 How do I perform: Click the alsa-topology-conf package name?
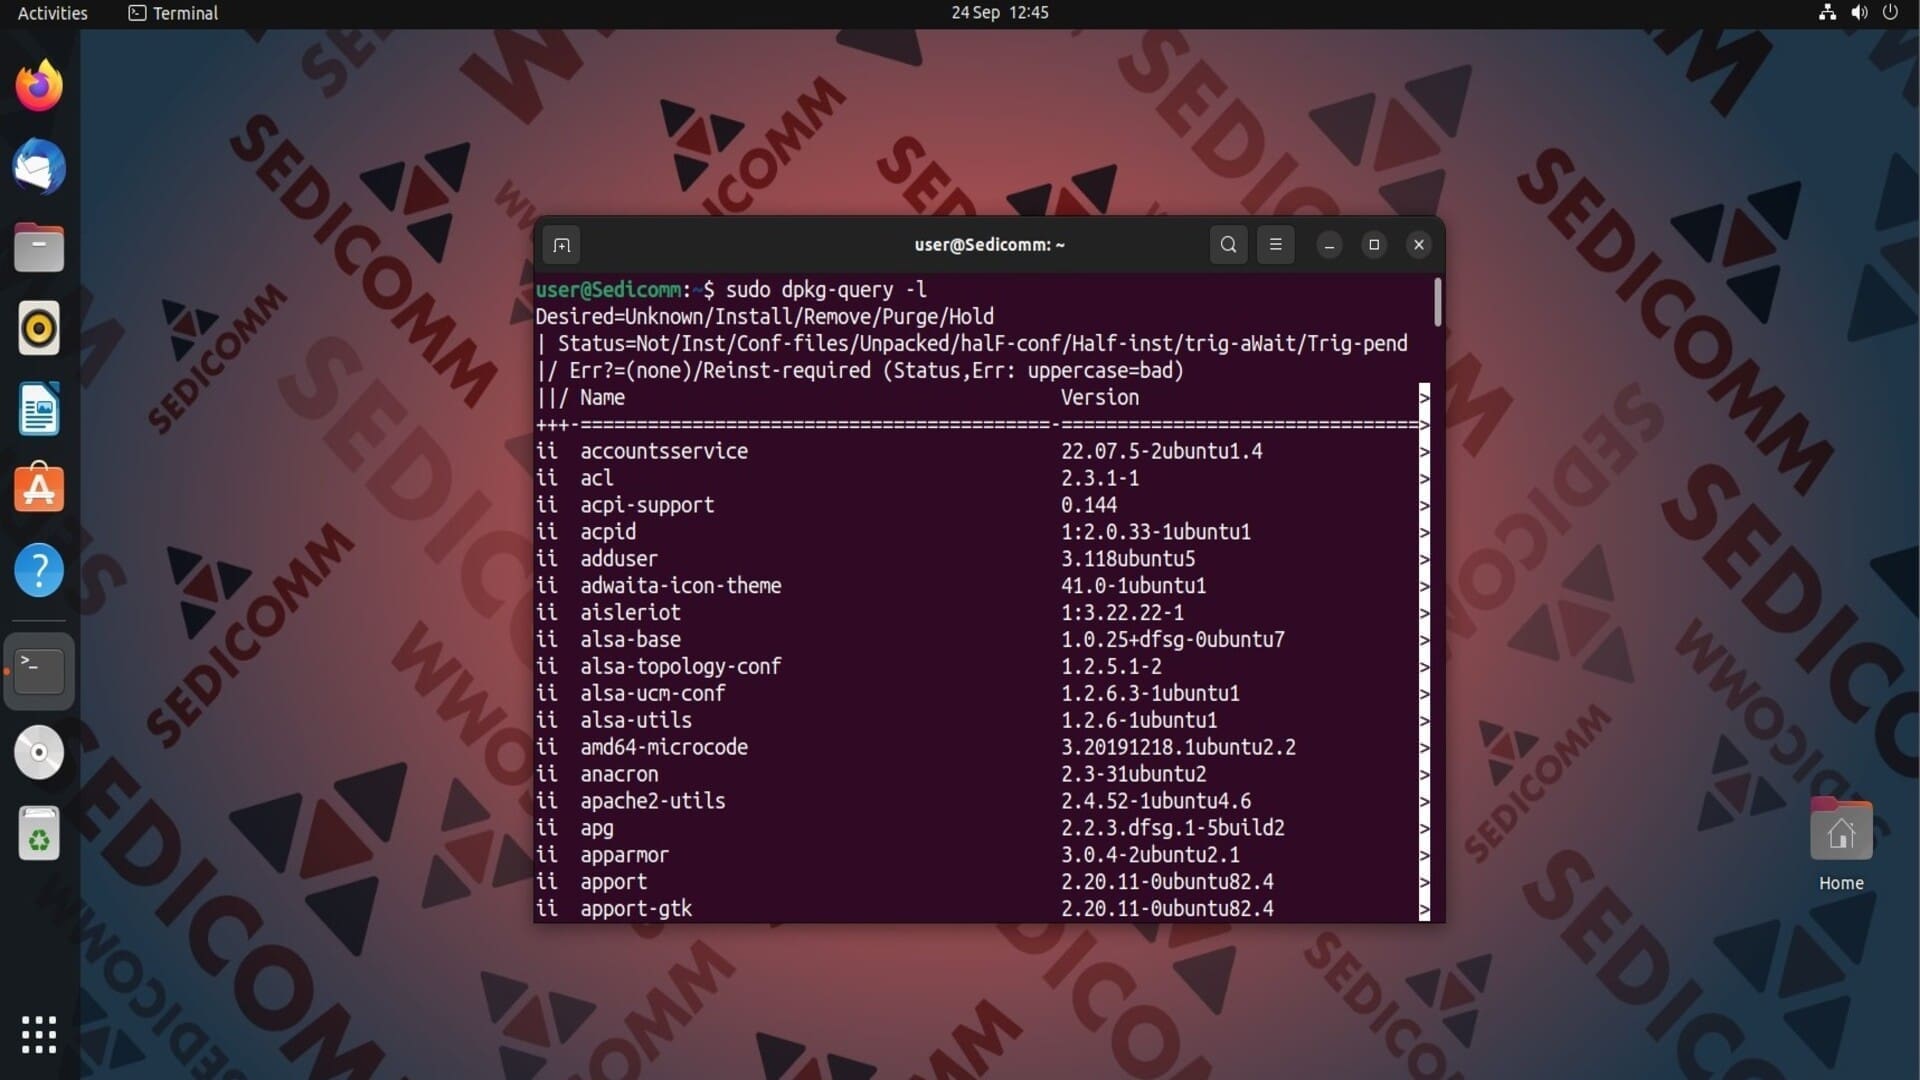680,667
